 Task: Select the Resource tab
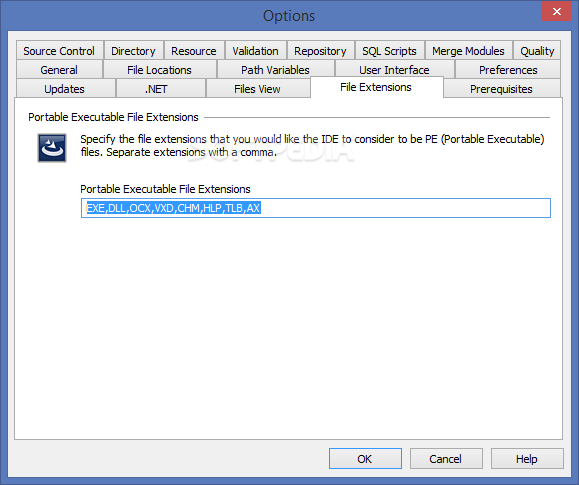(x=194, y=51)
